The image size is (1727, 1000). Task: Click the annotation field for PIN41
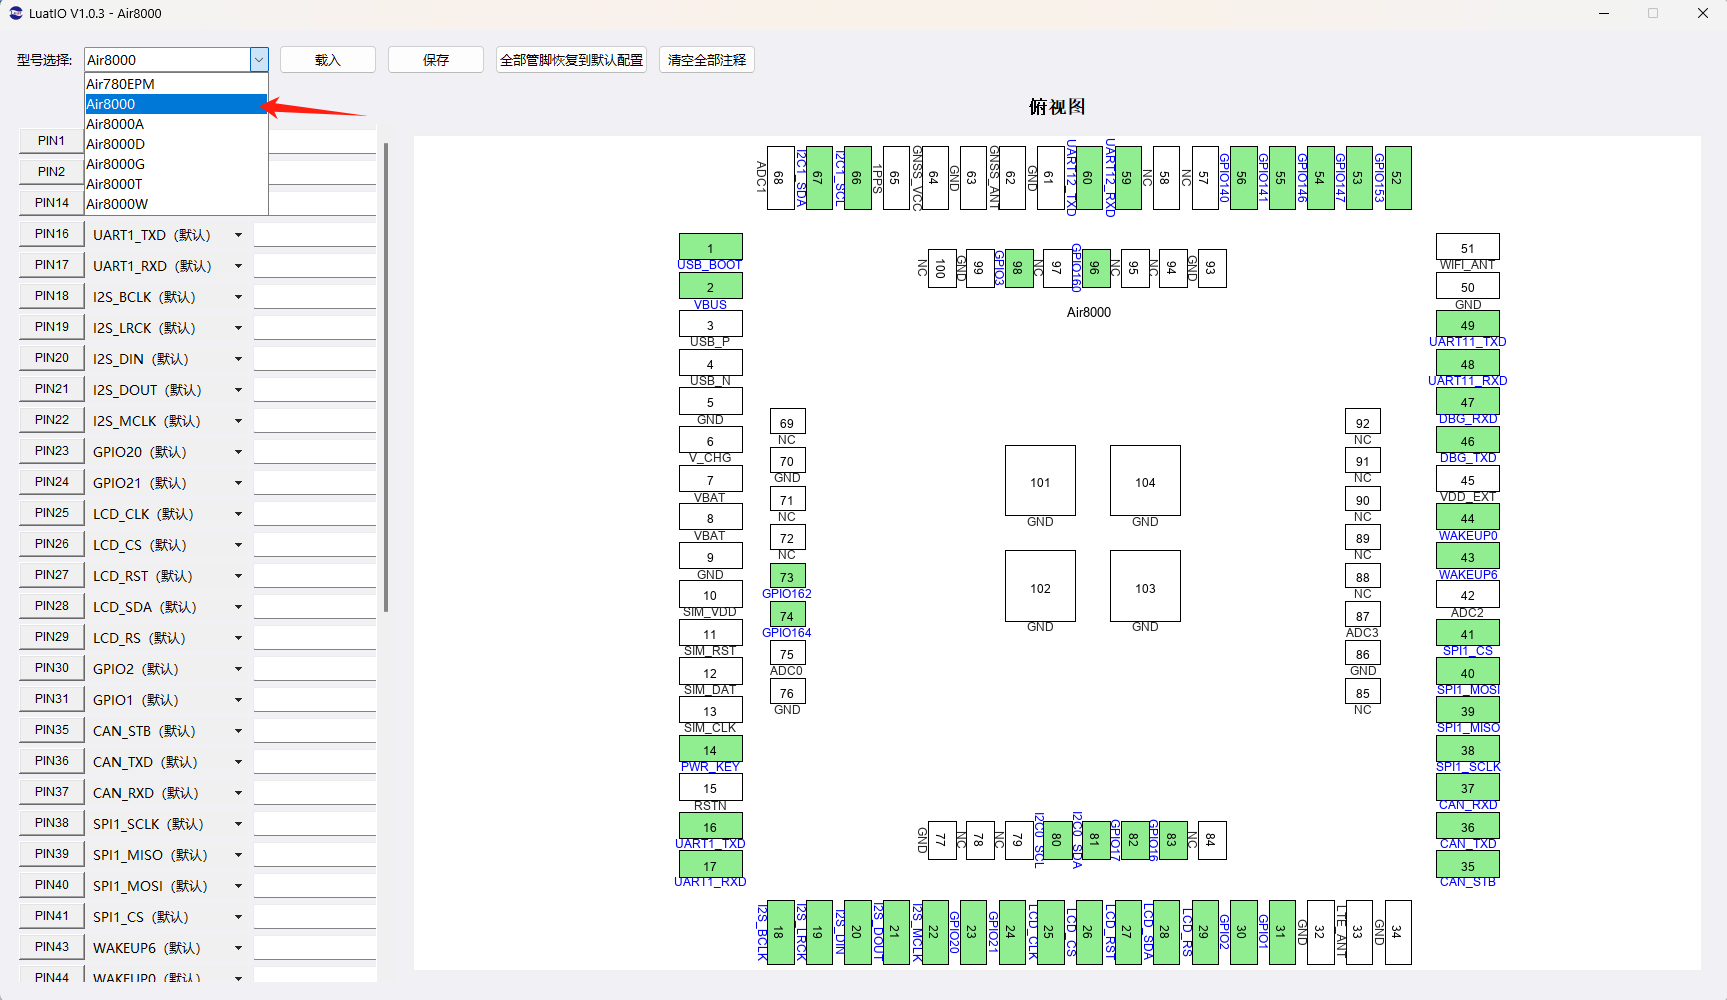pos(315,916)
